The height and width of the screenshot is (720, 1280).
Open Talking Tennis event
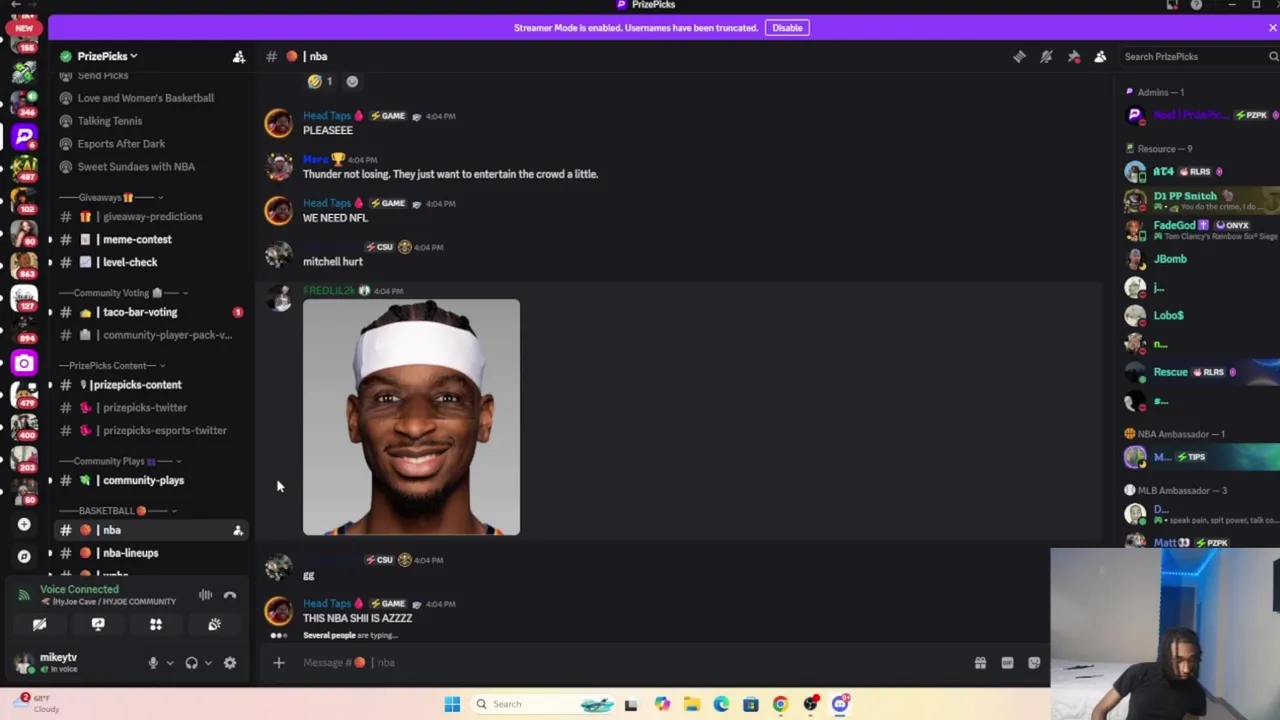tap(110, 121)
